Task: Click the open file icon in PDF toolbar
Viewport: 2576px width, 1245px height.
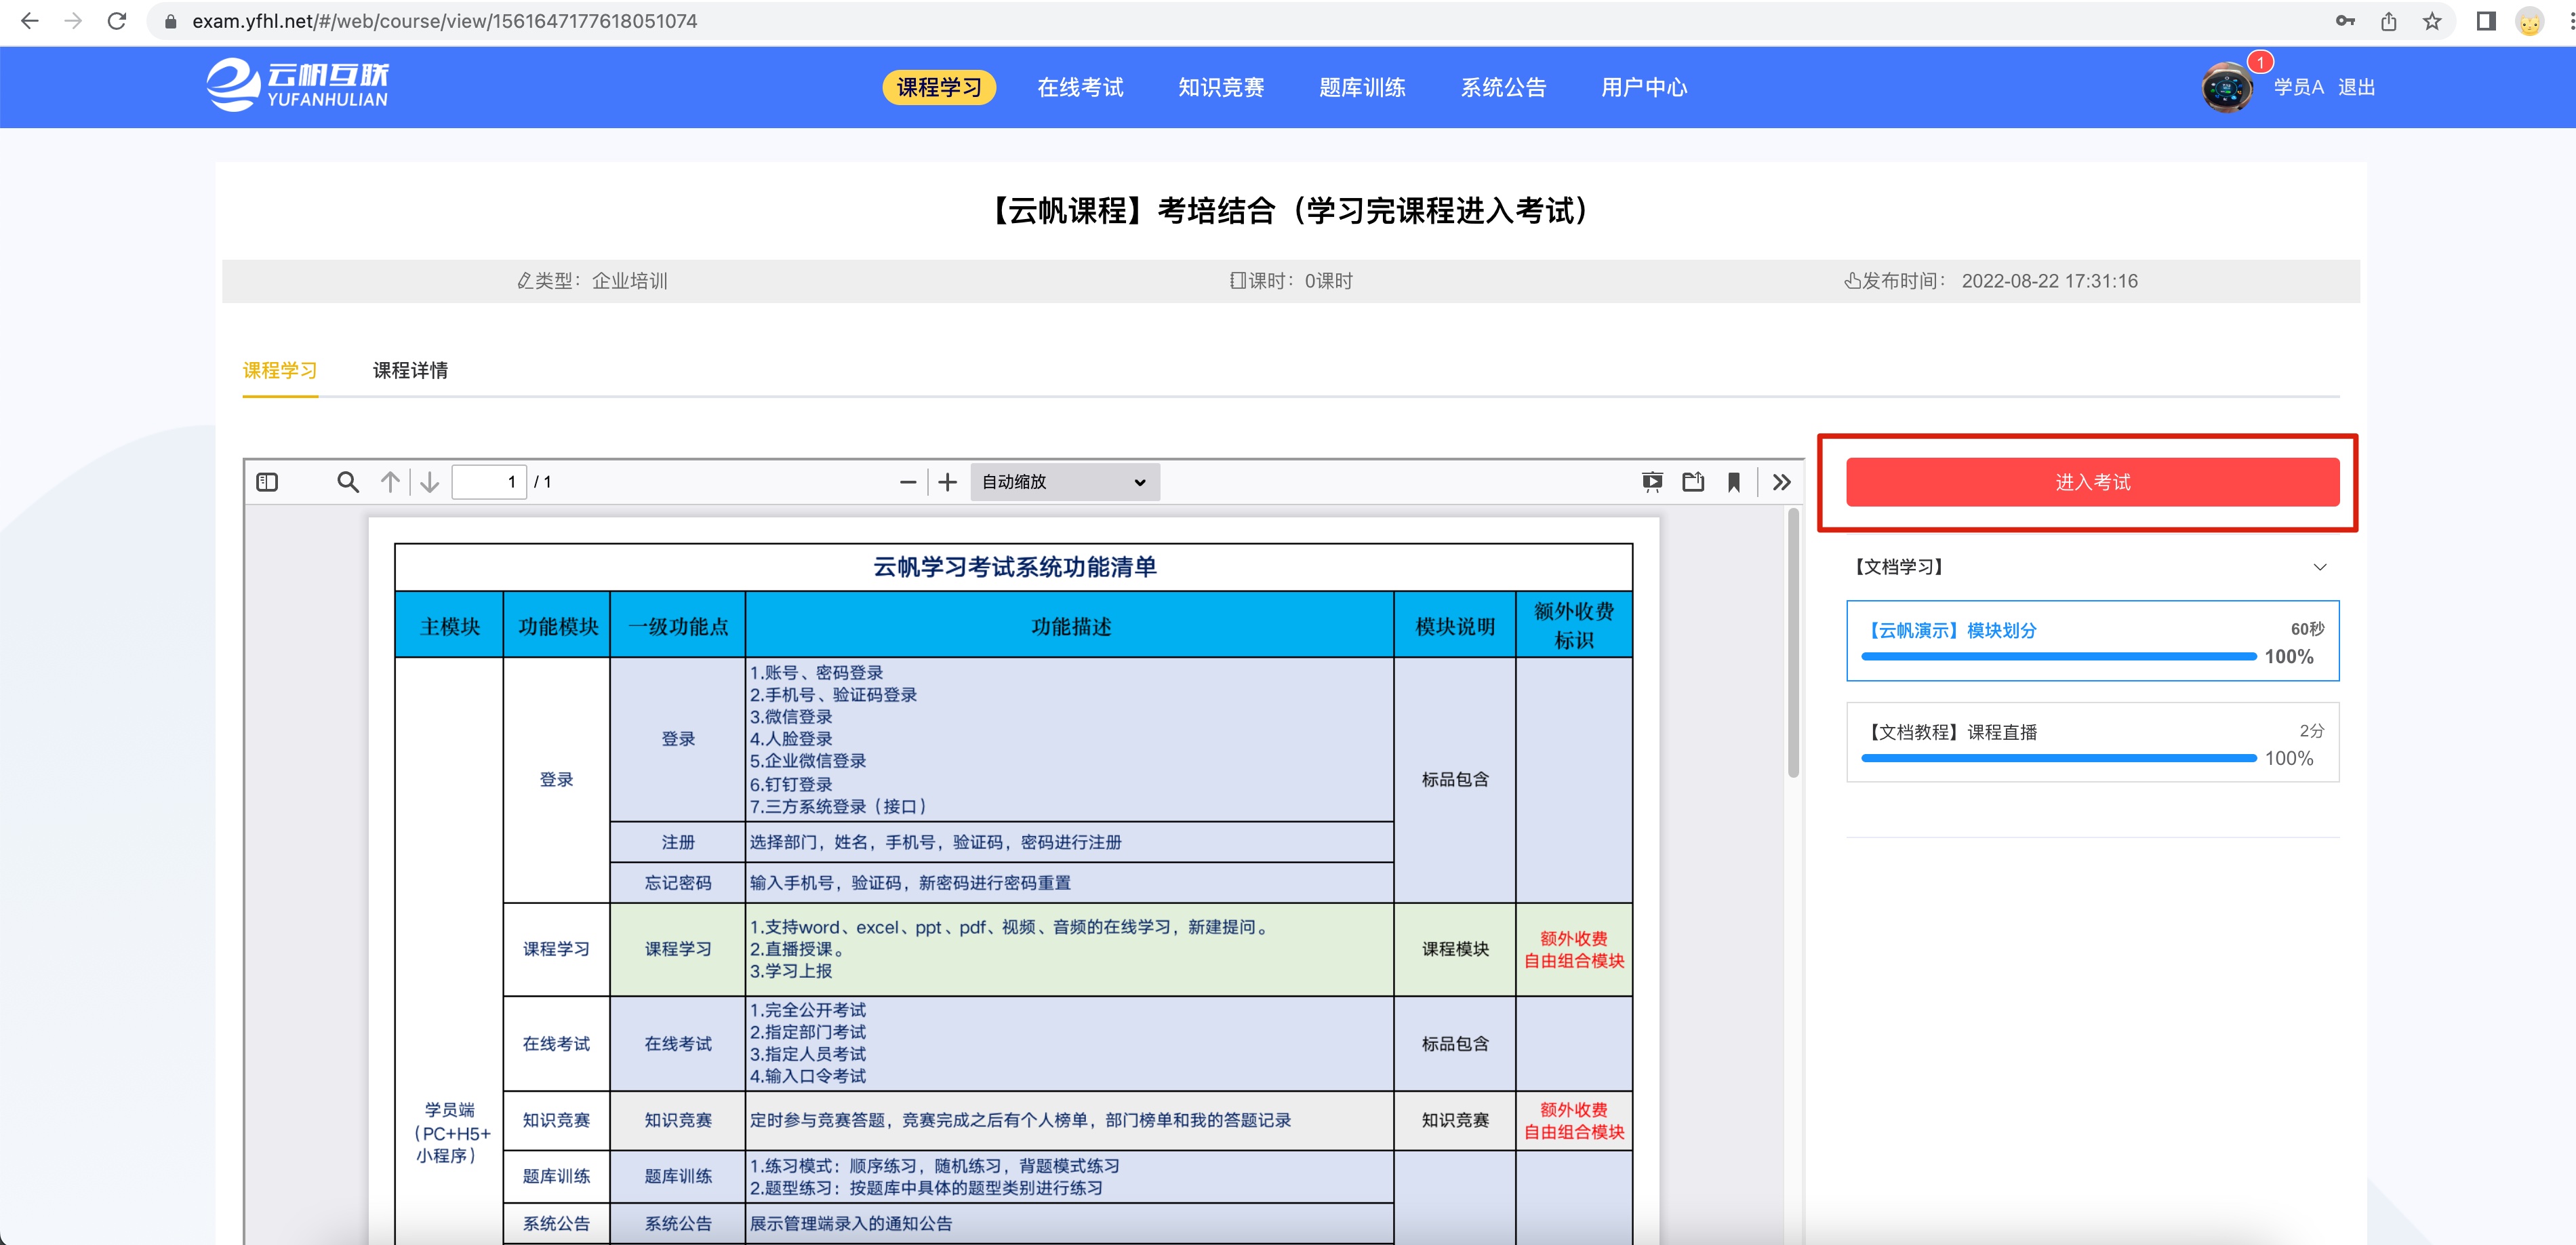Action: pyautogui.click(x=1693, y=482)
